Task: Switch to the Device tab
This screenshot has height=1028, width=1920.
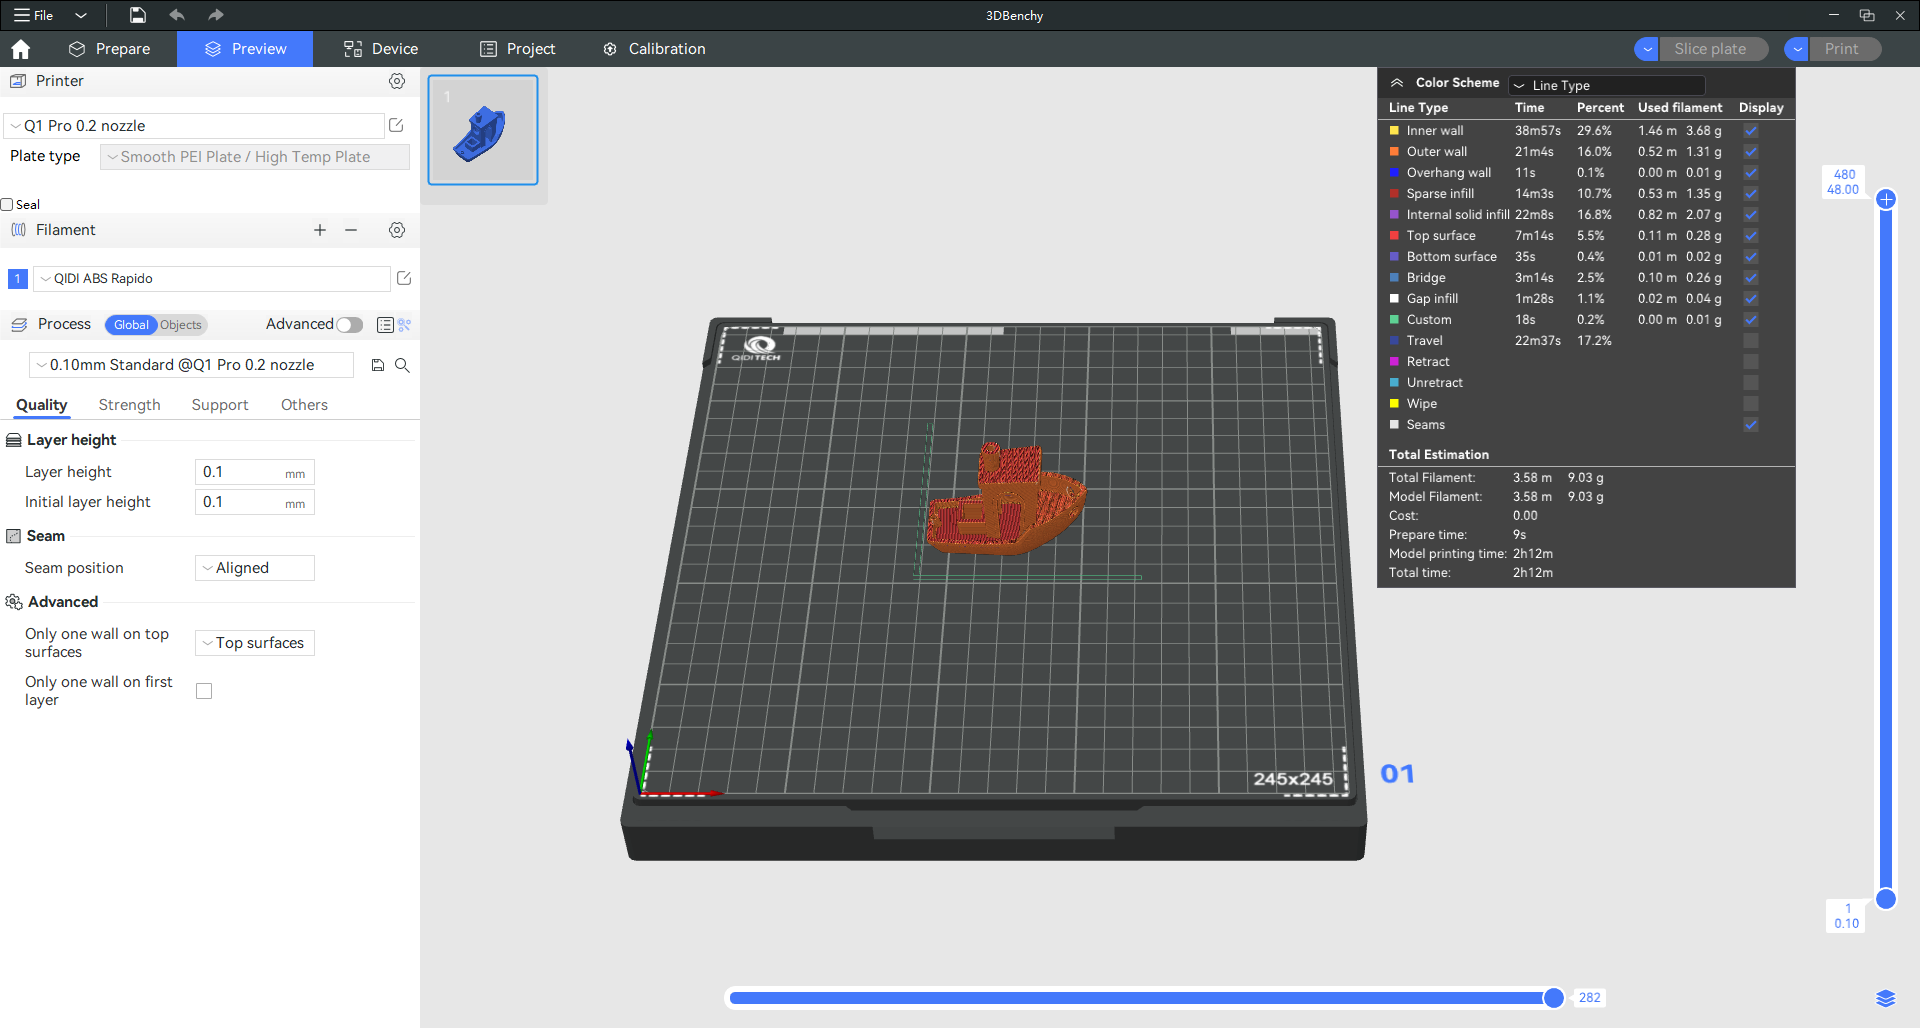Action: [x=381, y=49]
